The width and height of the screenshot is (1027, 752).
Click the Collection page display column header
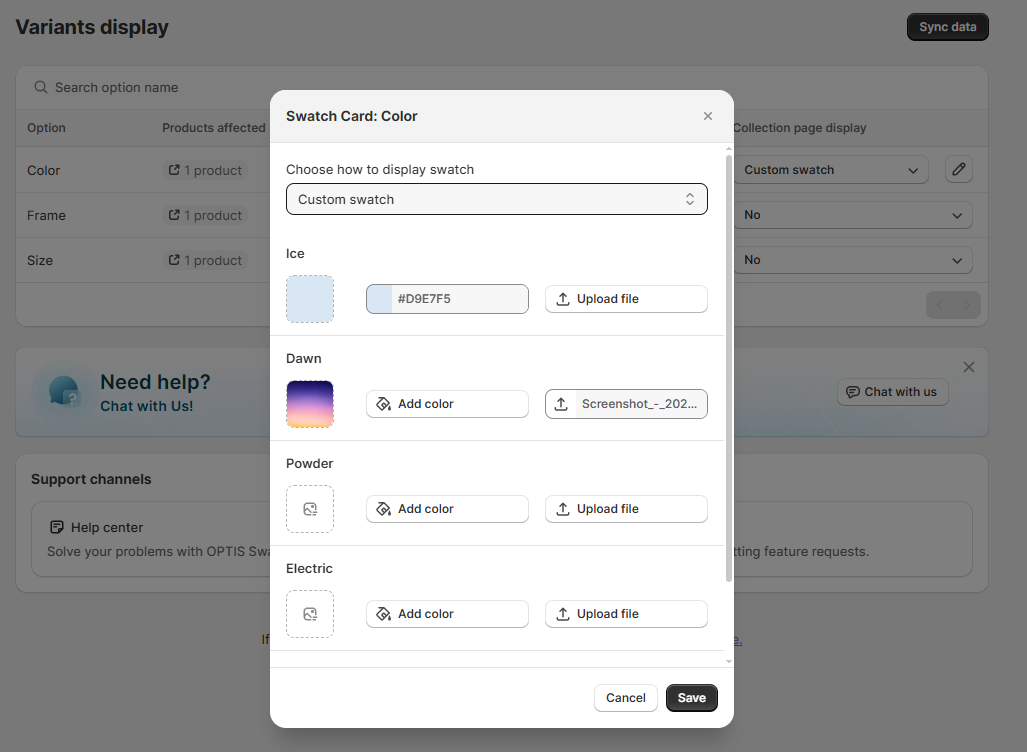point(800,128)
